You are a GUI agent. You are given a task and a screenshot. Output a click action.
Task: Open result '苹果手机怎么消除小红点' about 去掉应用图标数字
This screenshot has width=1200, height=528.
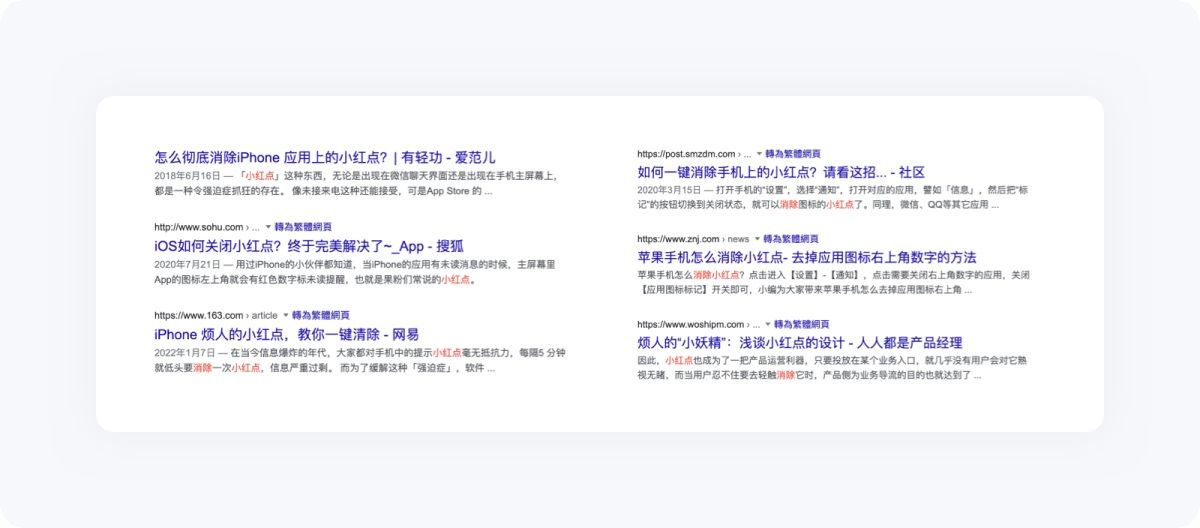807,257
